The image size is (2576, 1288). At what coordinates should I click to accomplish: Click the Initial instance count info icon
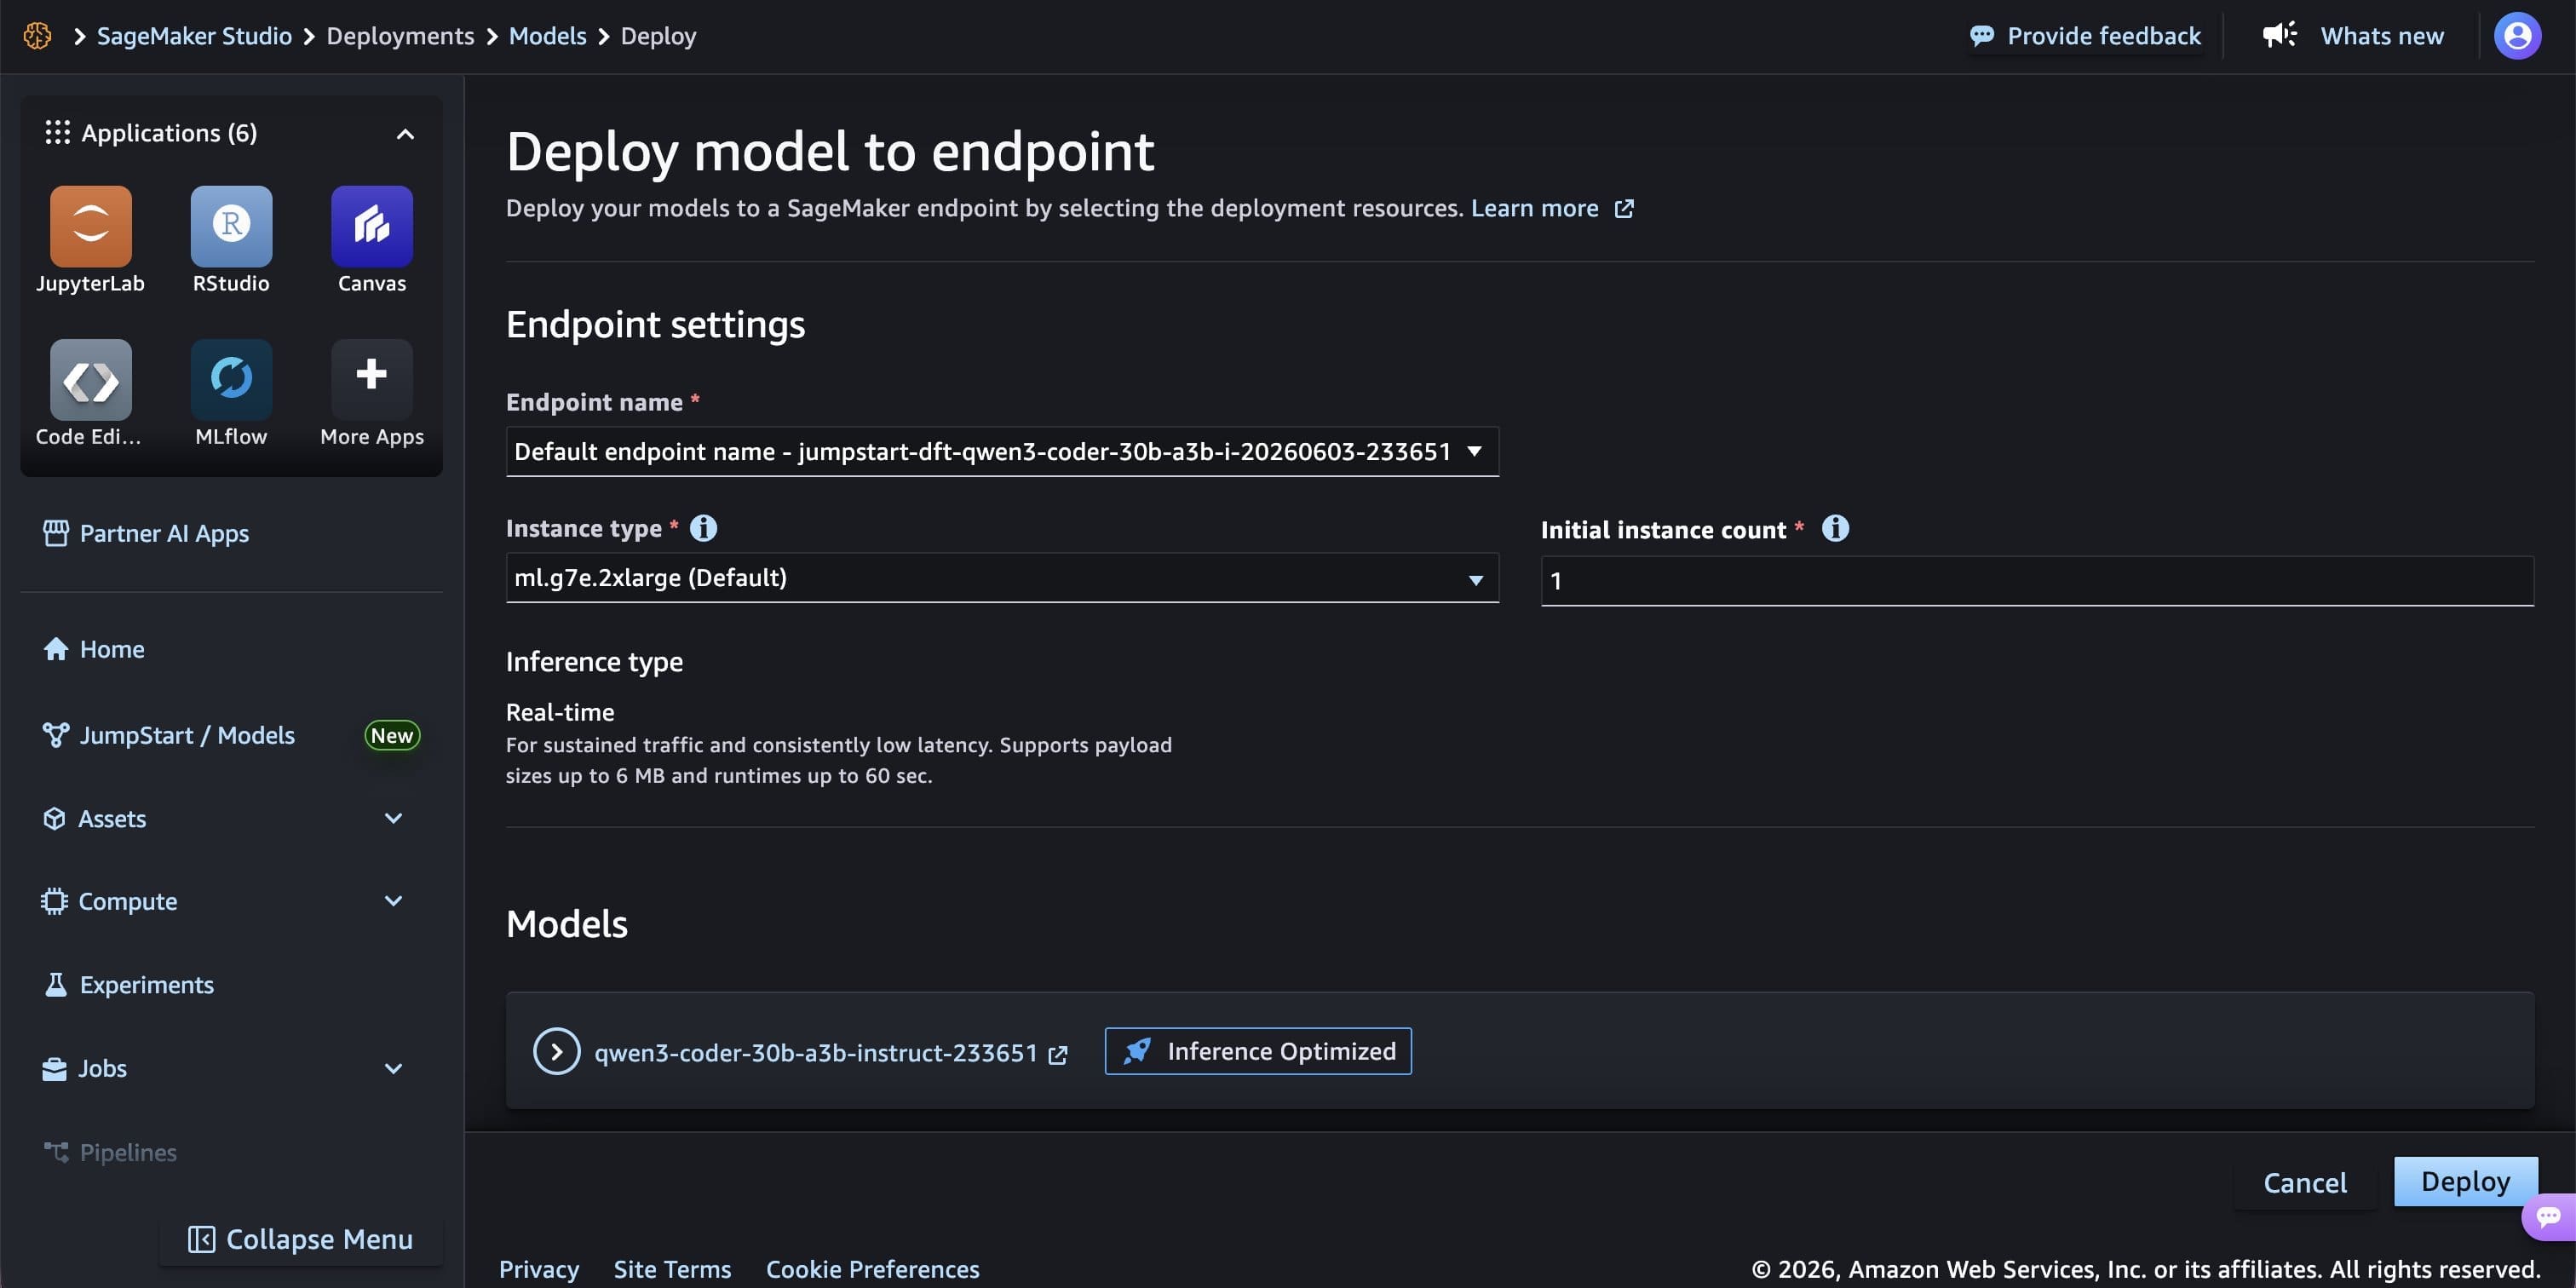pos(1835,528)
